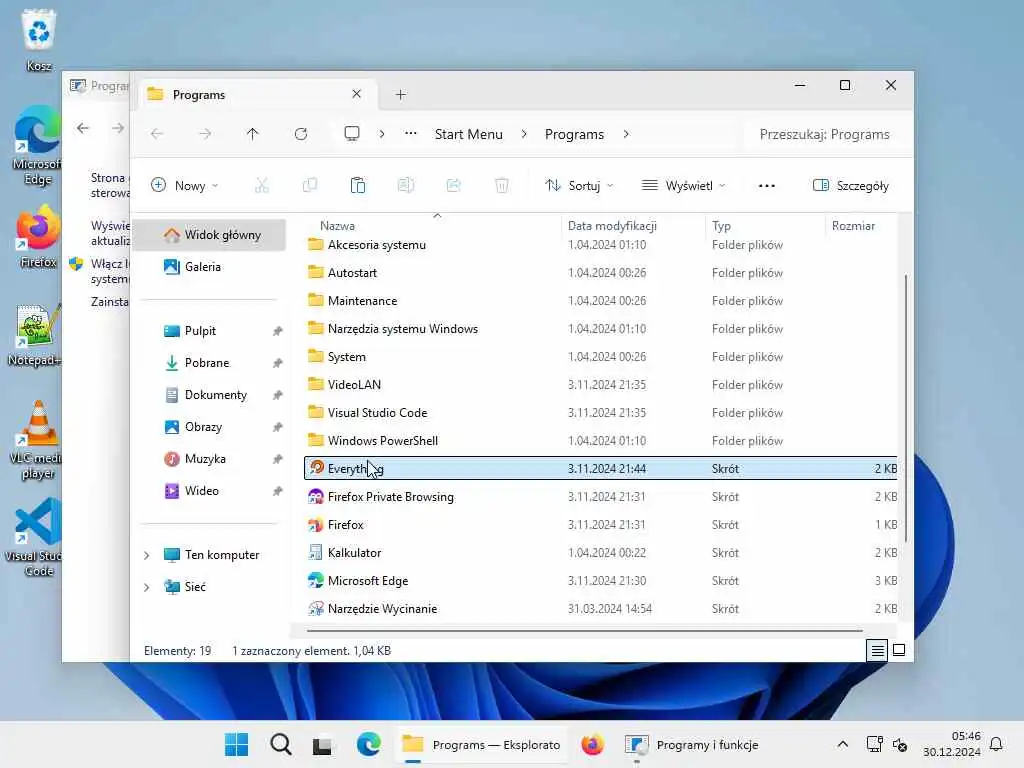Click the back navigation arrow in Explorer
This screenshot has height=768, width=1024.
157,134
